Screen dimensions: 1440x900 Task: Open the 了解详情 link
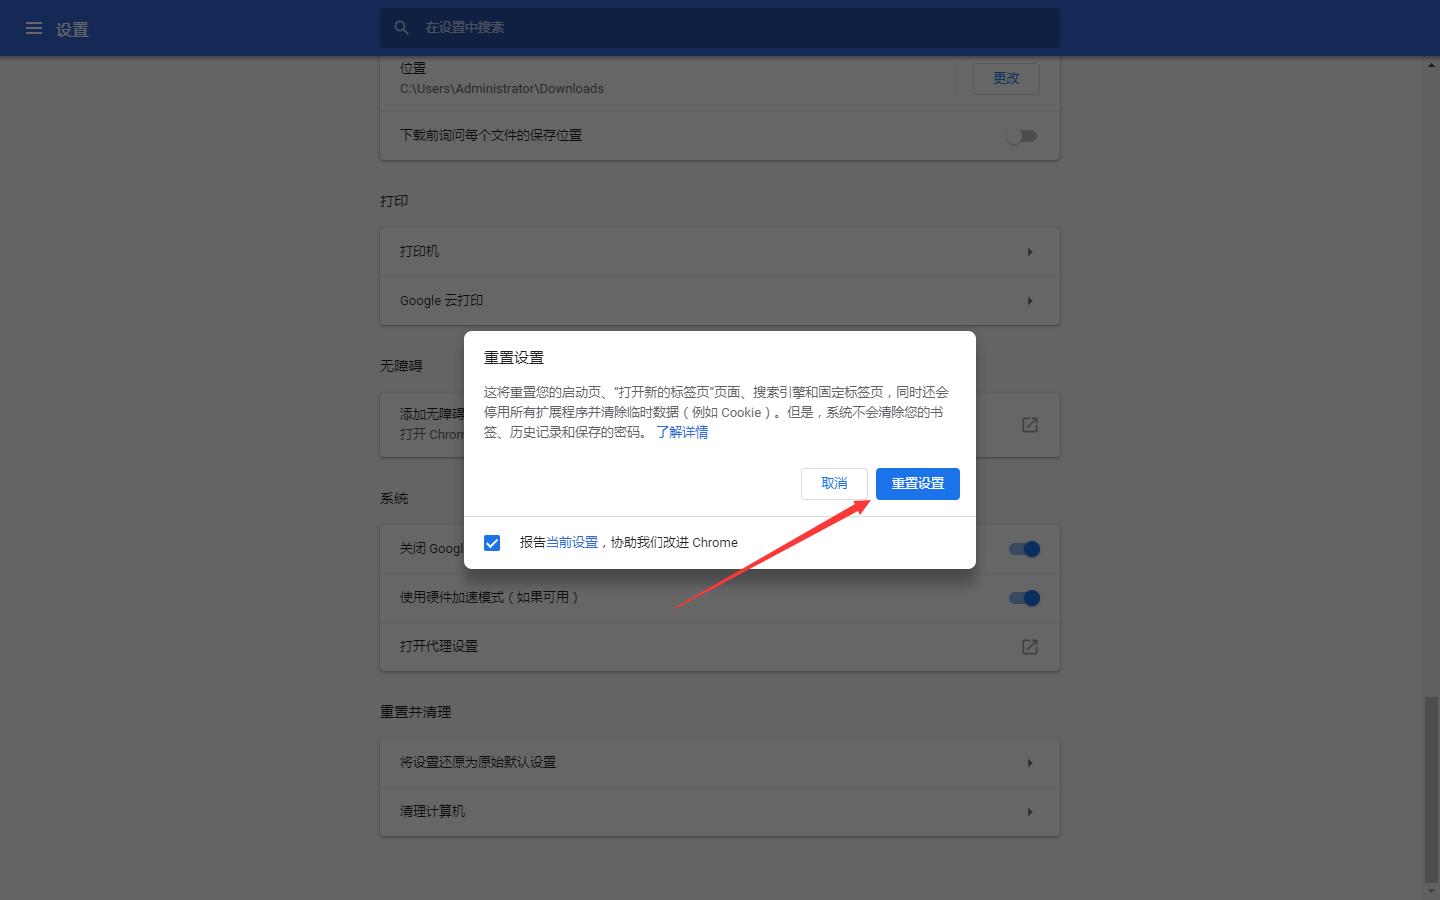pyautogui.click(x=682, y=432)
